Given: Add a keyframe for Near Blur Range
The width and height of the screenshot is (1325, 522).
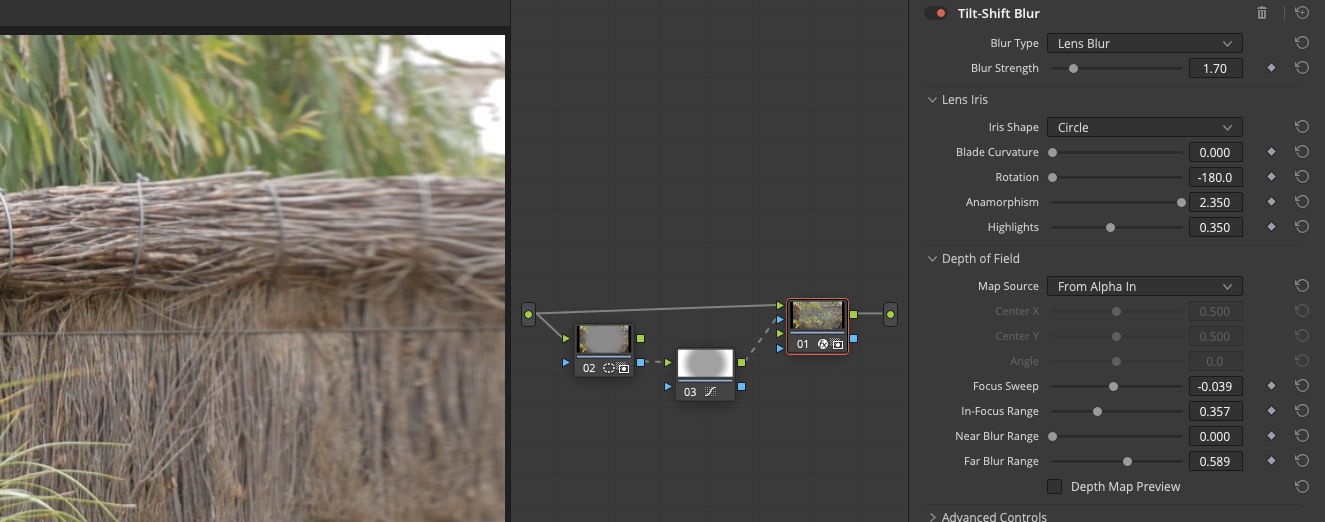Looking at the screenshot, I should pyautogui.click(x=1271, y=436).
